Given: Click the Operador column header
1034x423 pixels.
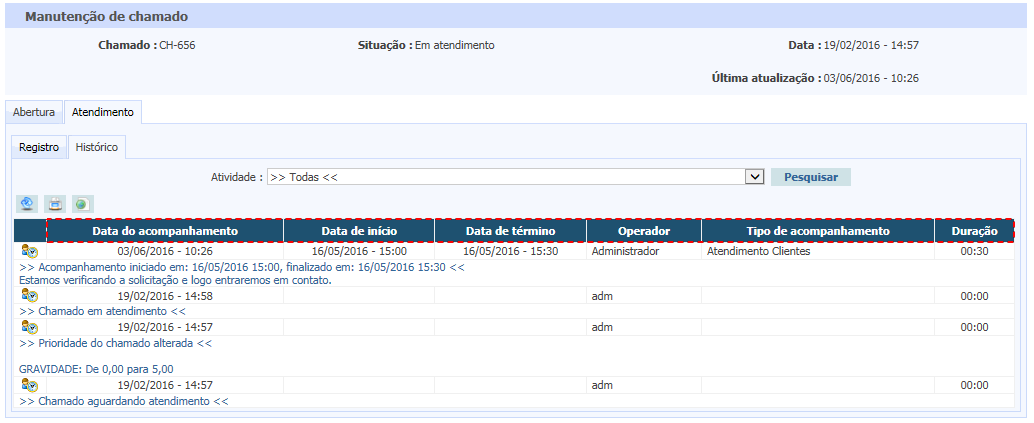Looking at the screenshot, I should coord(644,231).
